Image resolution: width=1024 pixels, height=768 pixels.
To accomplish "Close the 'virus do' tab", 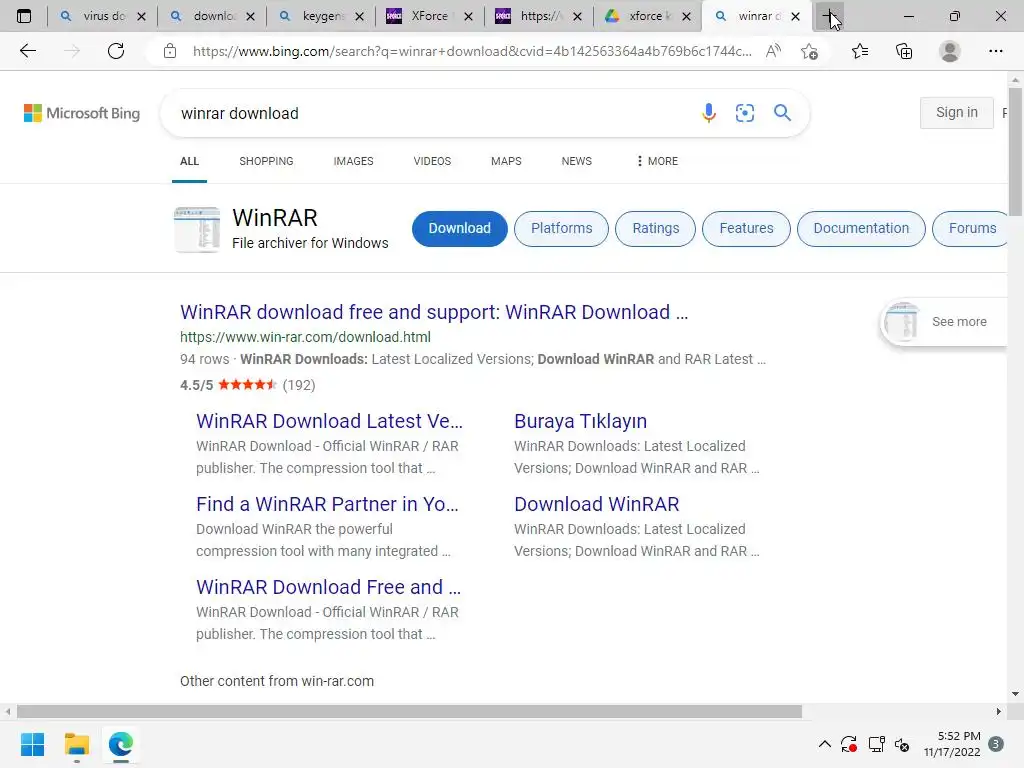I will (x=142, y=16).
